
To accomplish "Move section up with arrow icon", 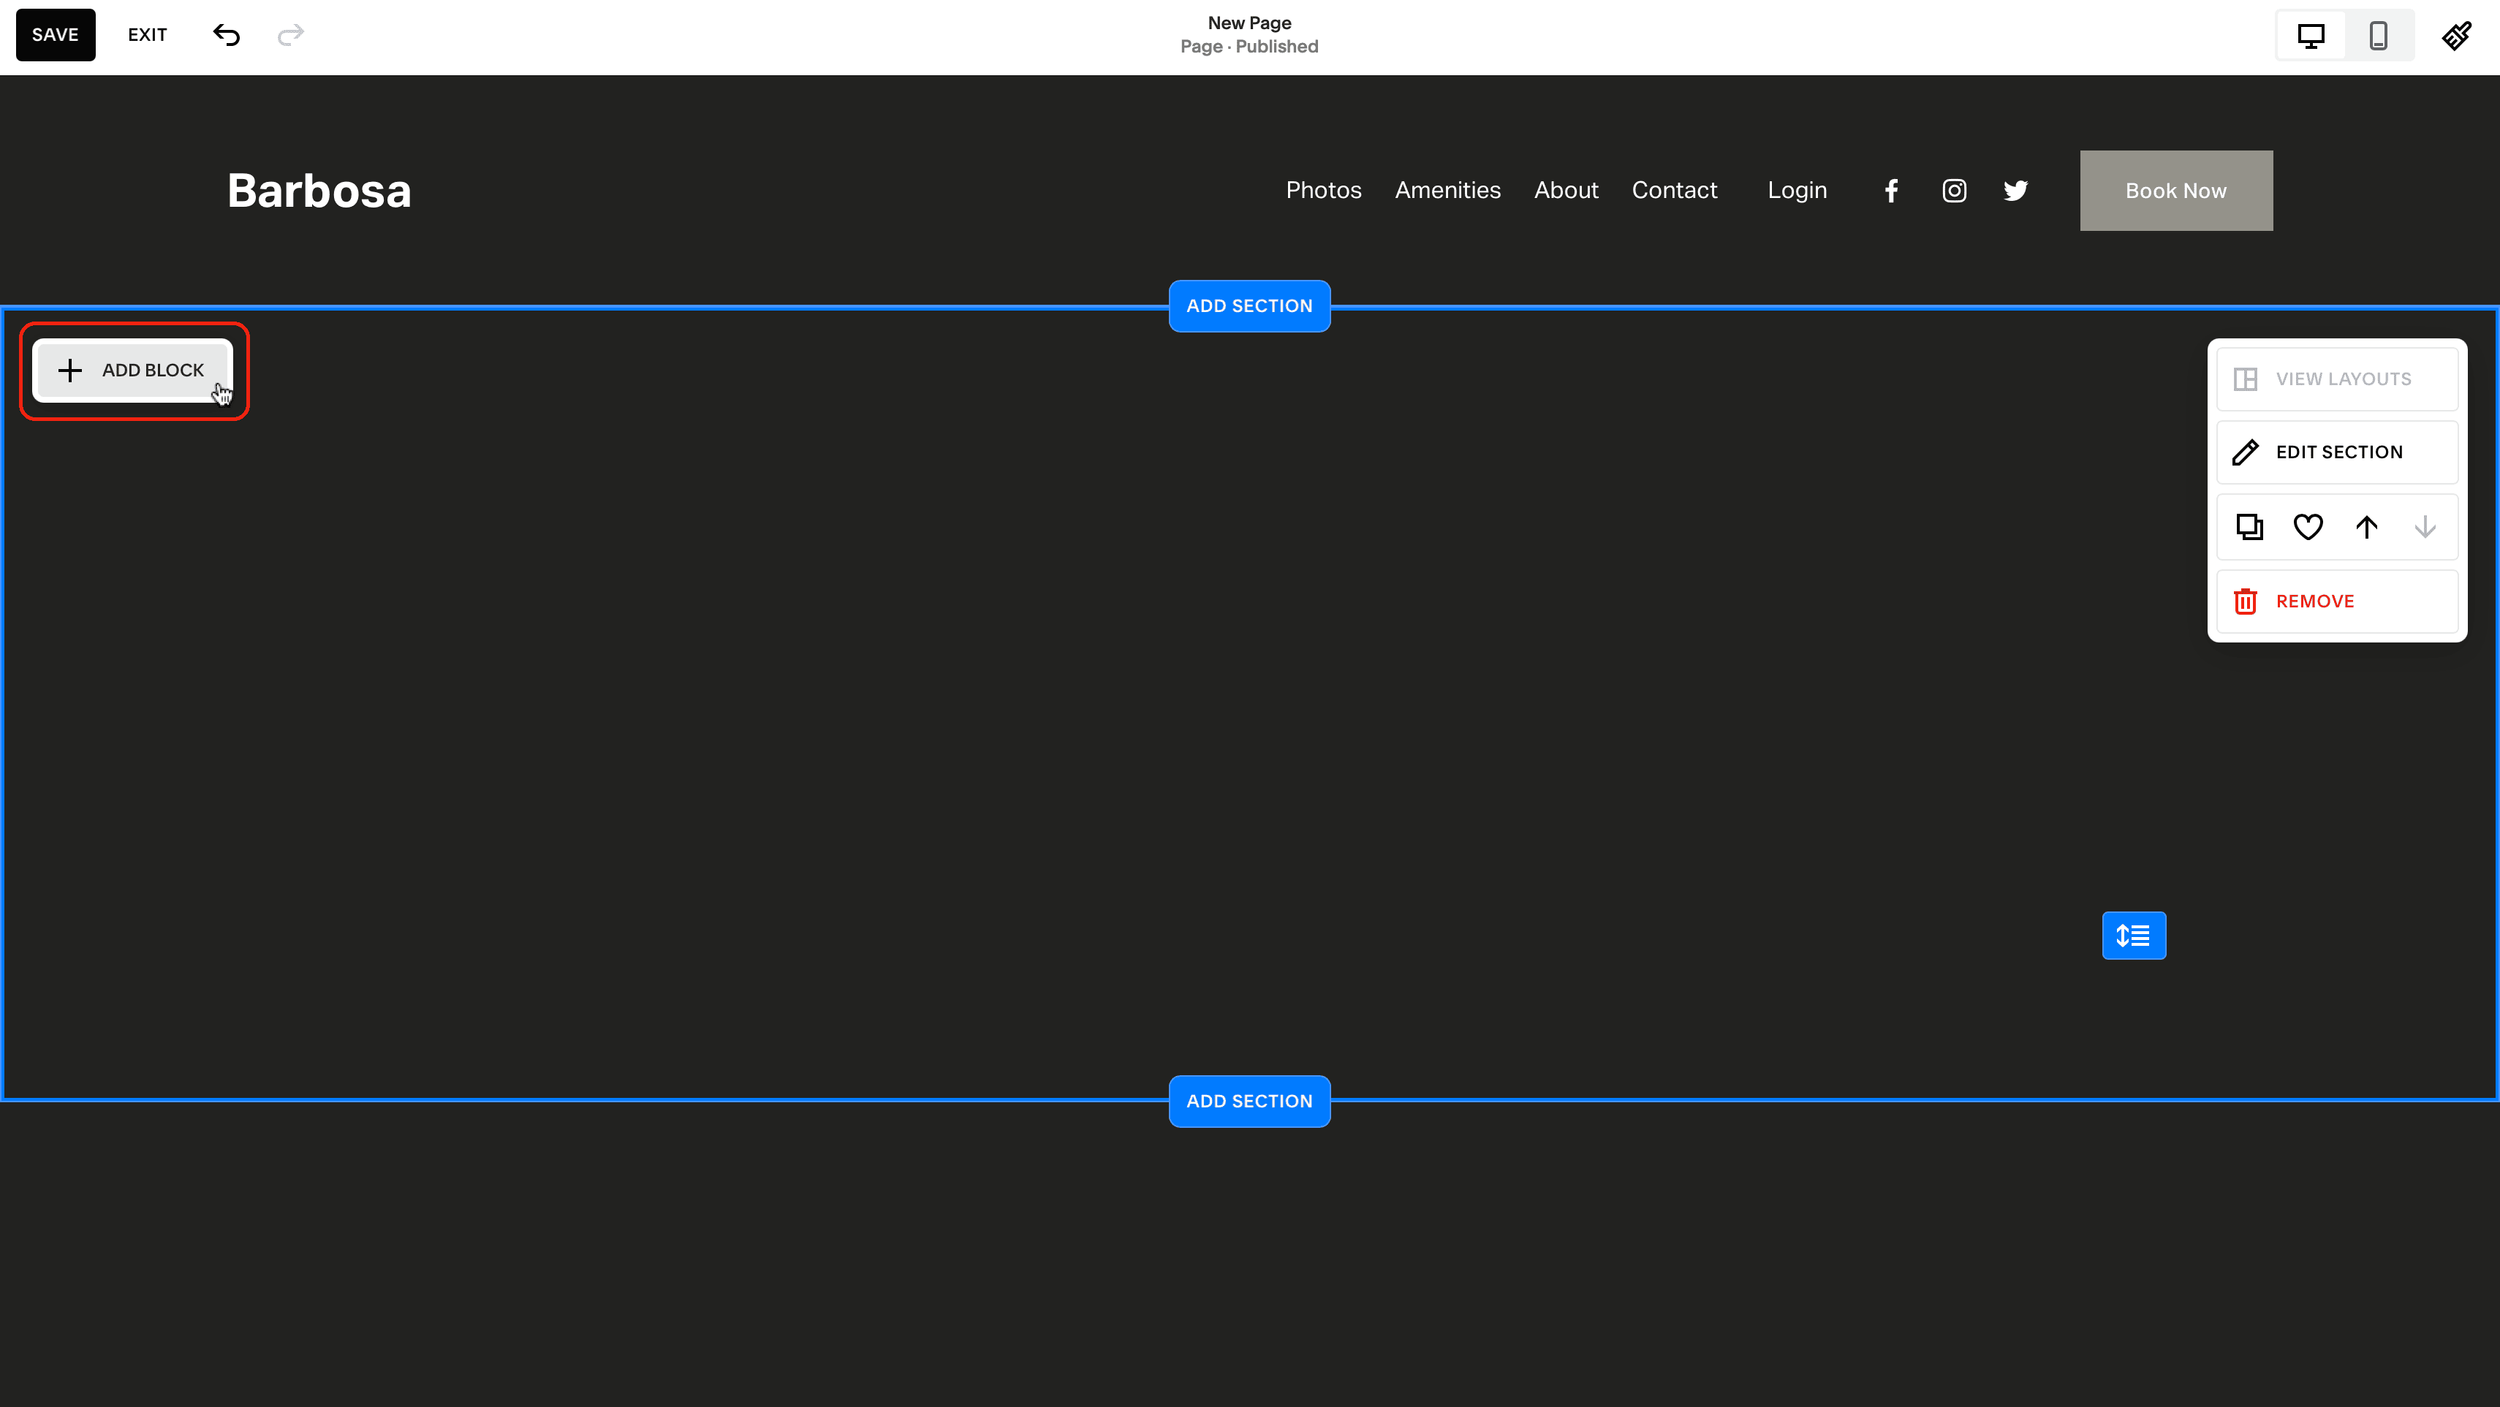I will click(x=2366, y=527).
